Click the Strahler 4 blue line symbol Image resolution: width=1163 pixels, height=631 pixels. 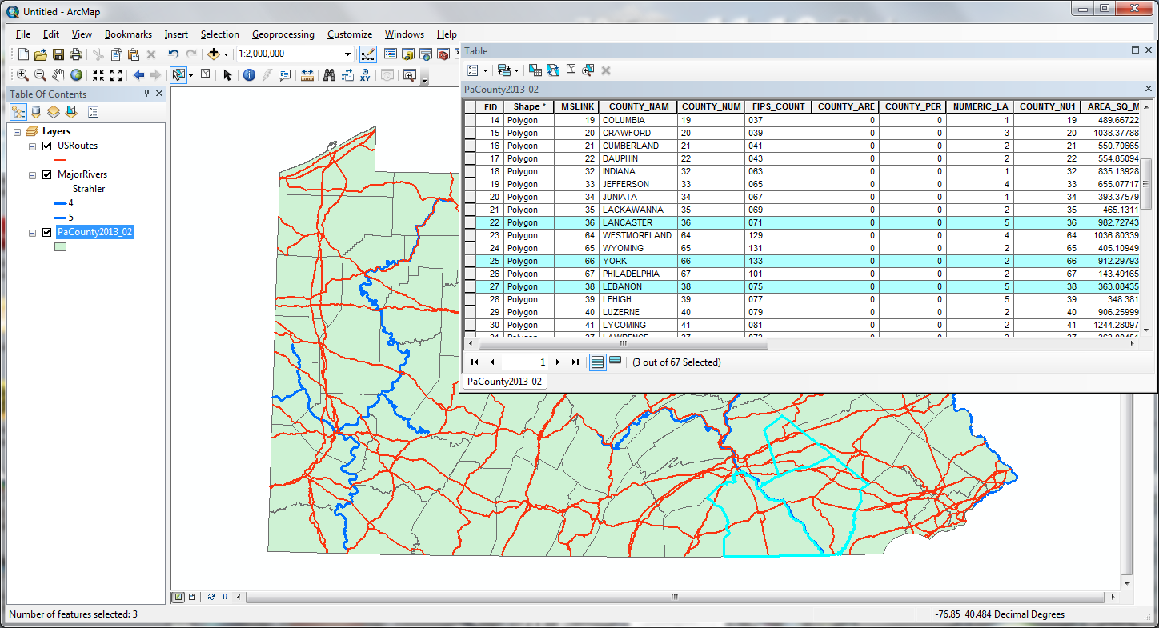[60, 204]
